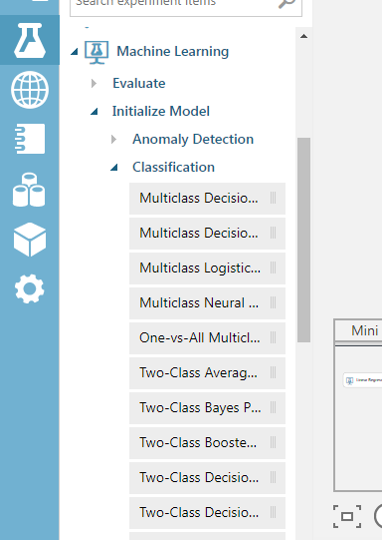This screenshot has width=382, height=540.
Task: Expand the Evaluate category arrow
Action: 94,83
